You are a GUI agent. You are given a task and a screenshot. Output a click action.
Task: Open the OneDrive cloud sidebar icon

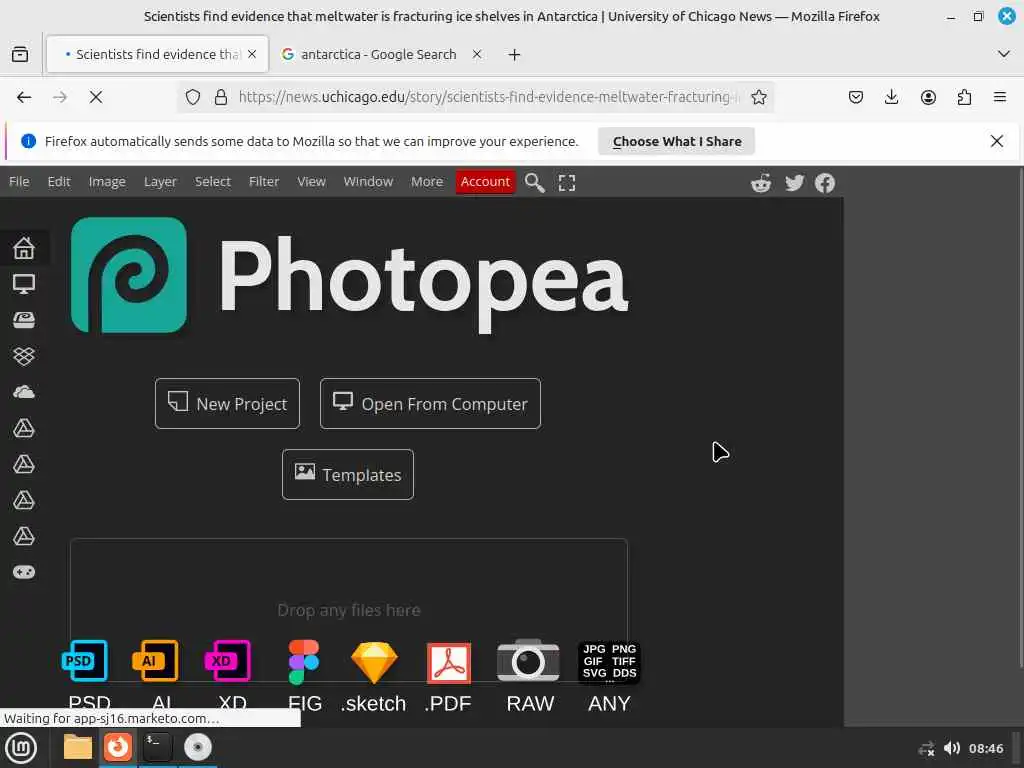tap(24, 392)
